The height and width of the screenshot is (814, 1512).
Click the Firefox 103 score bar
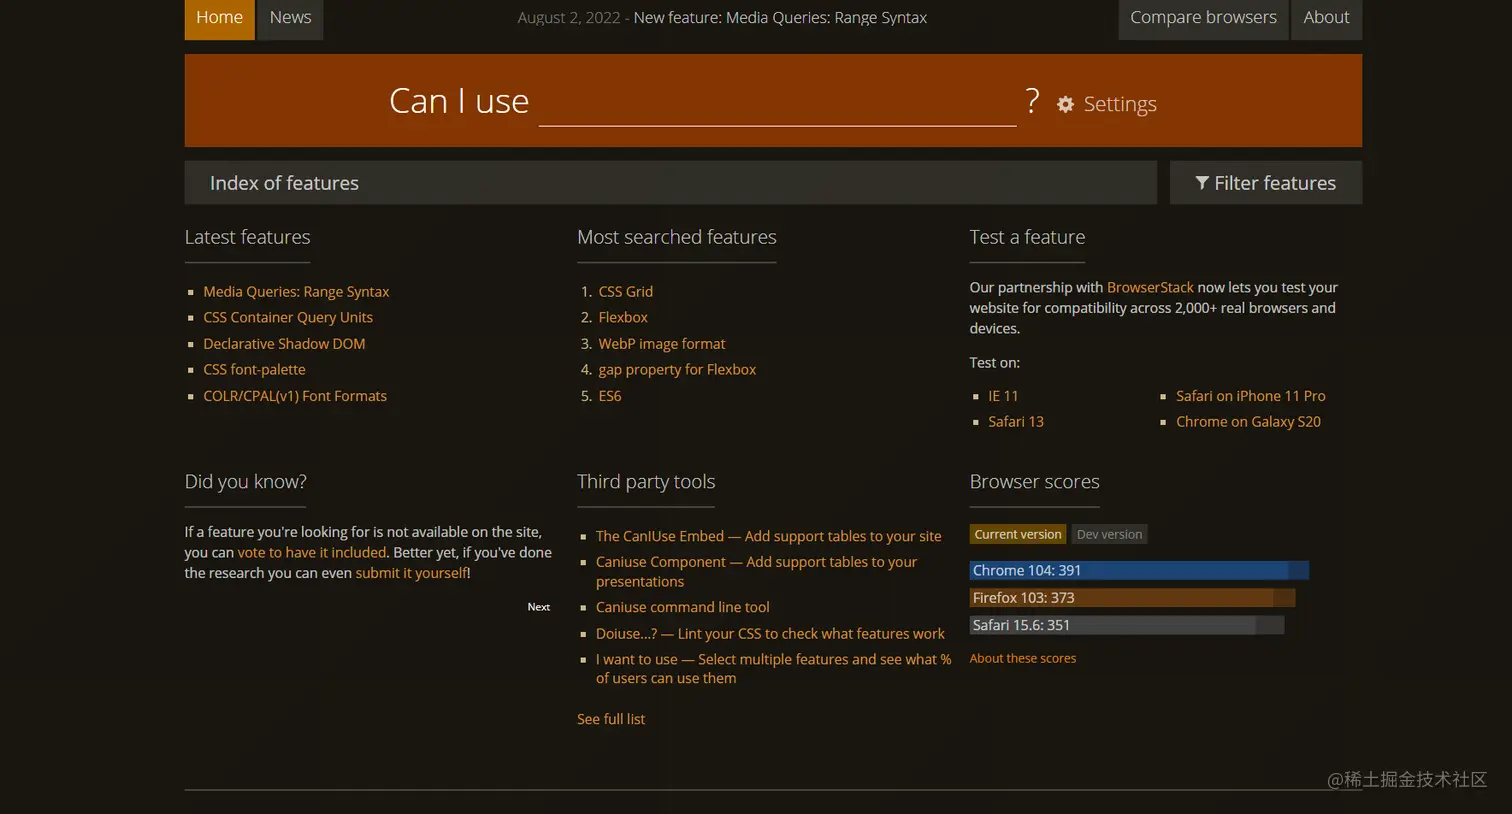[x=1132, y=598]
